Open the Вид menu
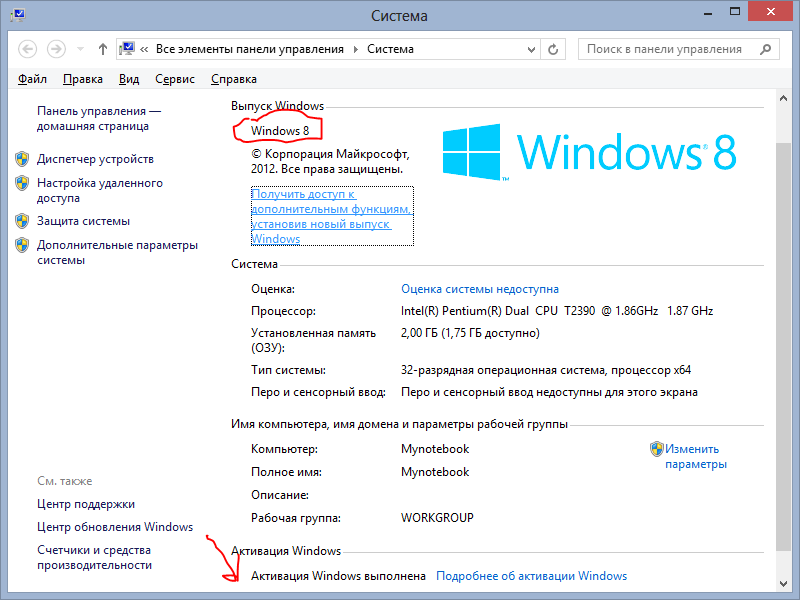 129,79
